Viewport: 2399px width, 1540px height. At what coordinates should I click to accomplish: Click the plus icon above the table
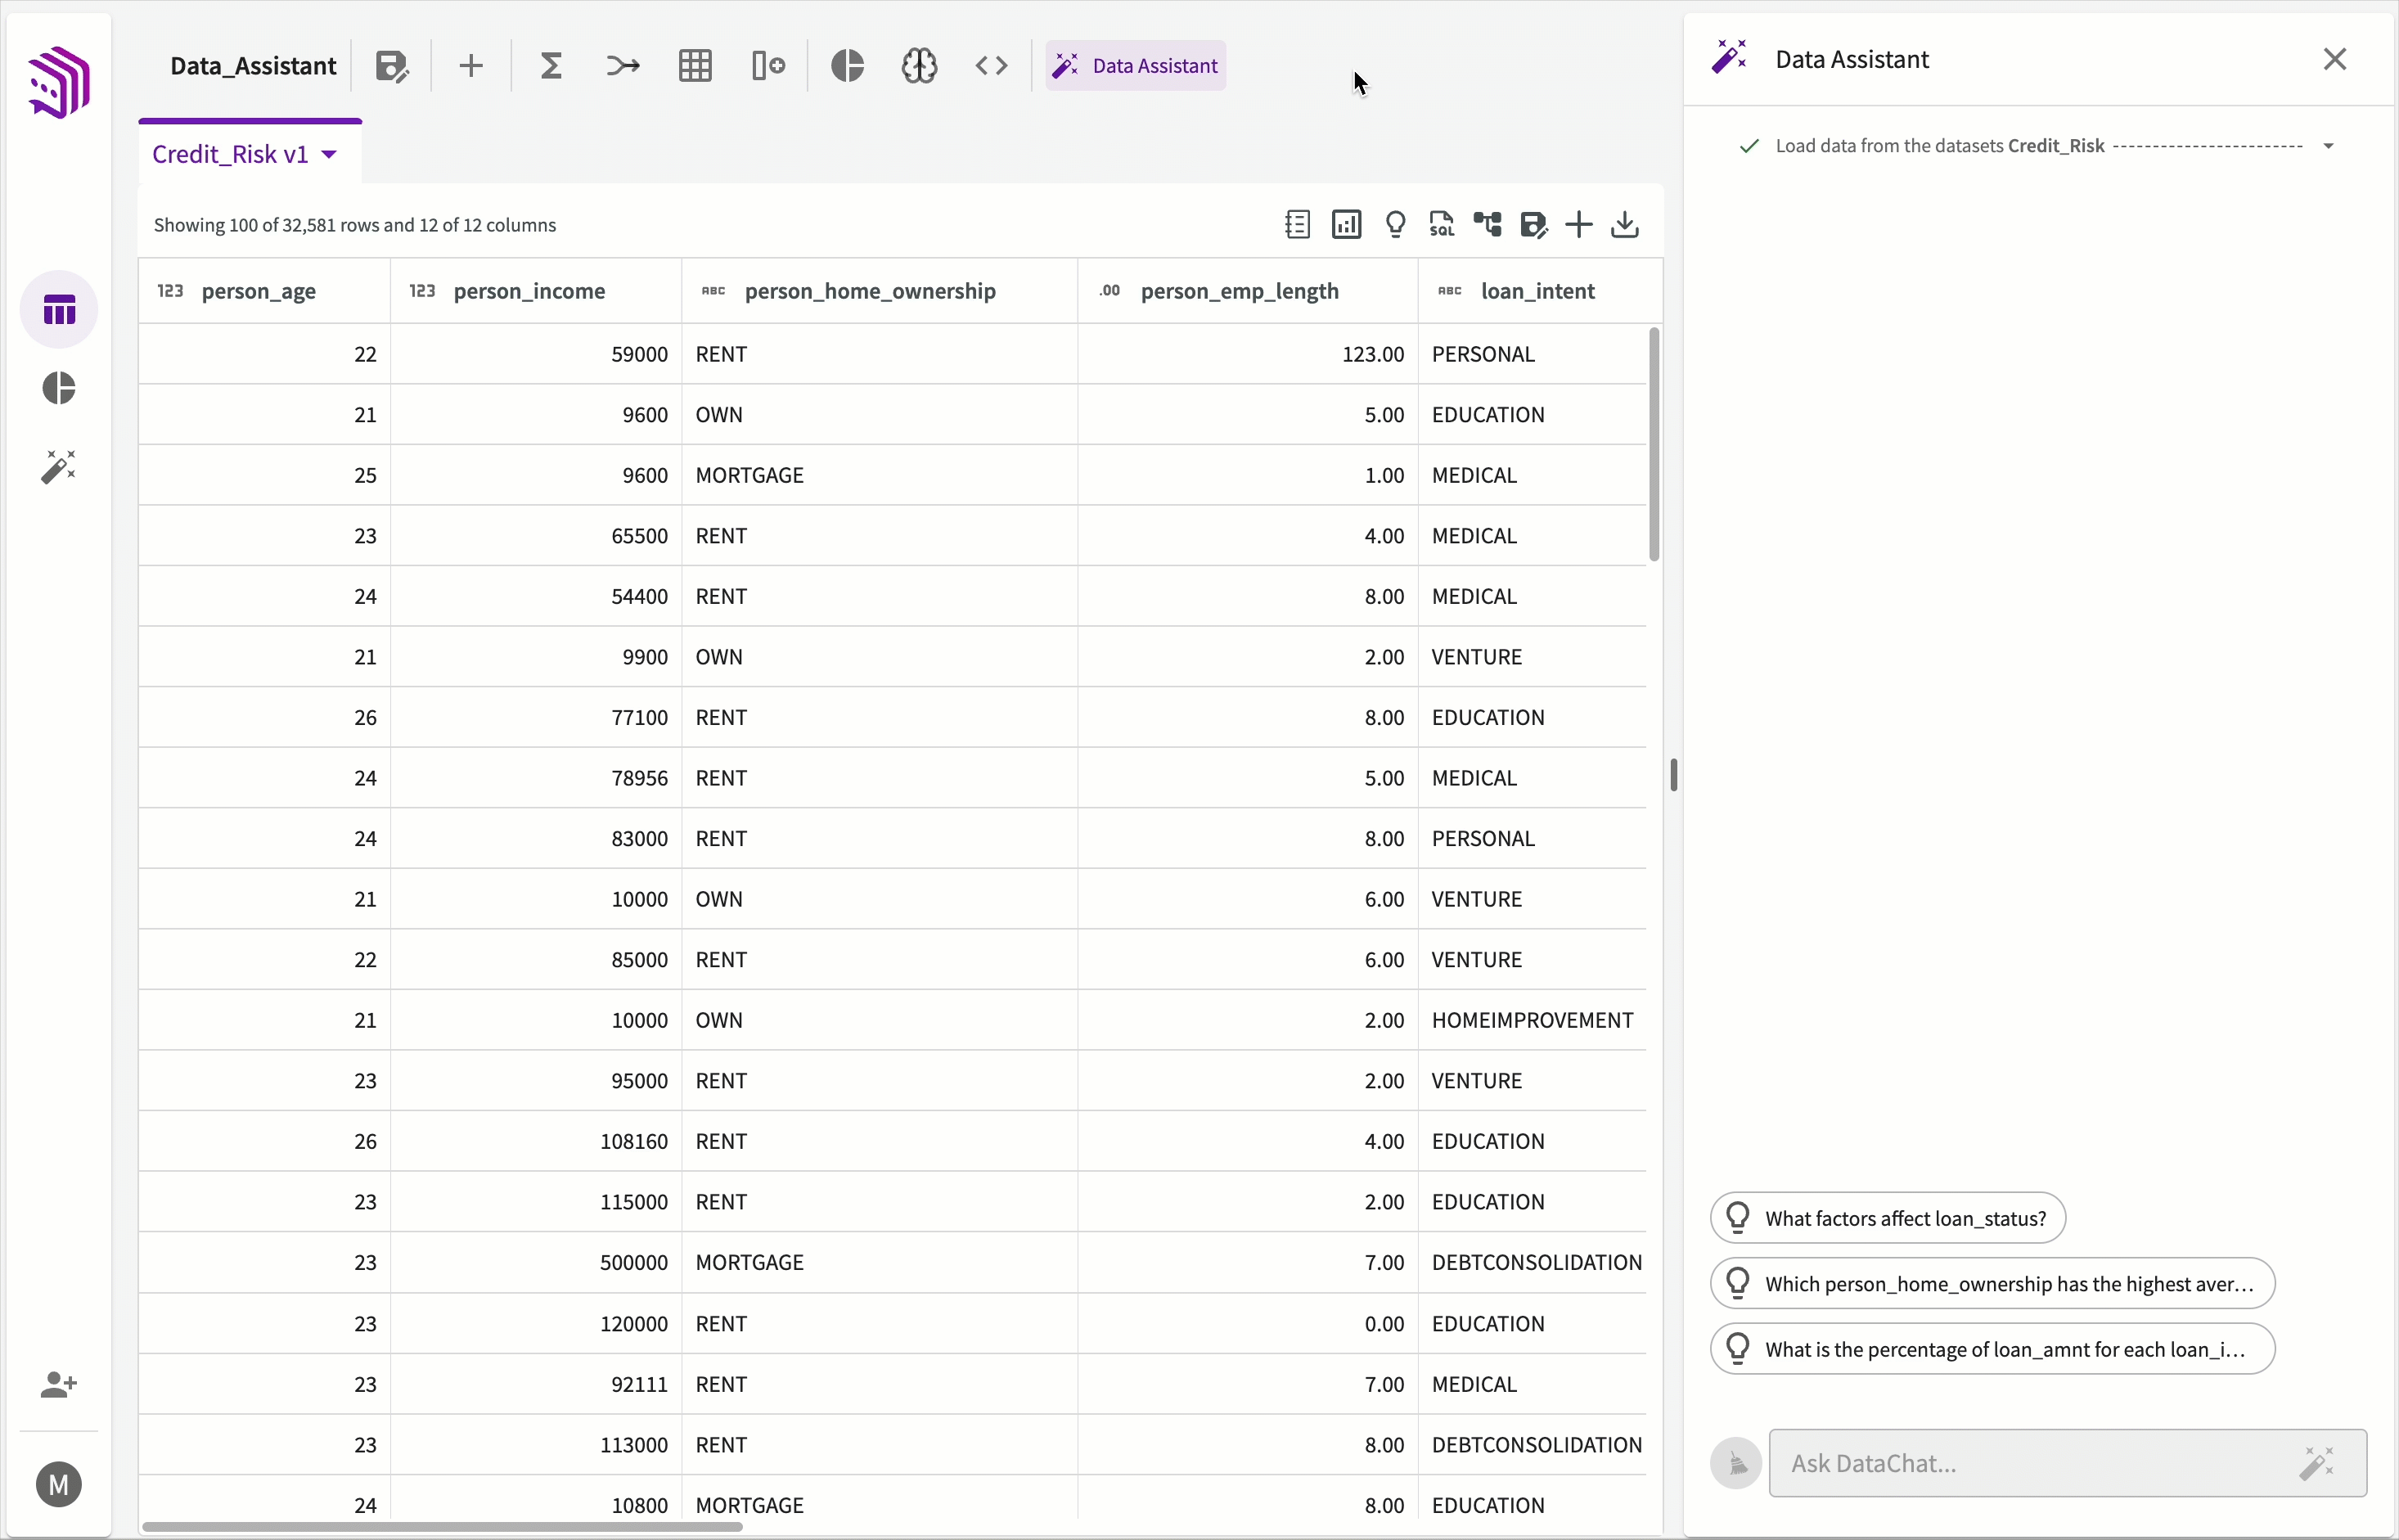[x=1579, y=225]
